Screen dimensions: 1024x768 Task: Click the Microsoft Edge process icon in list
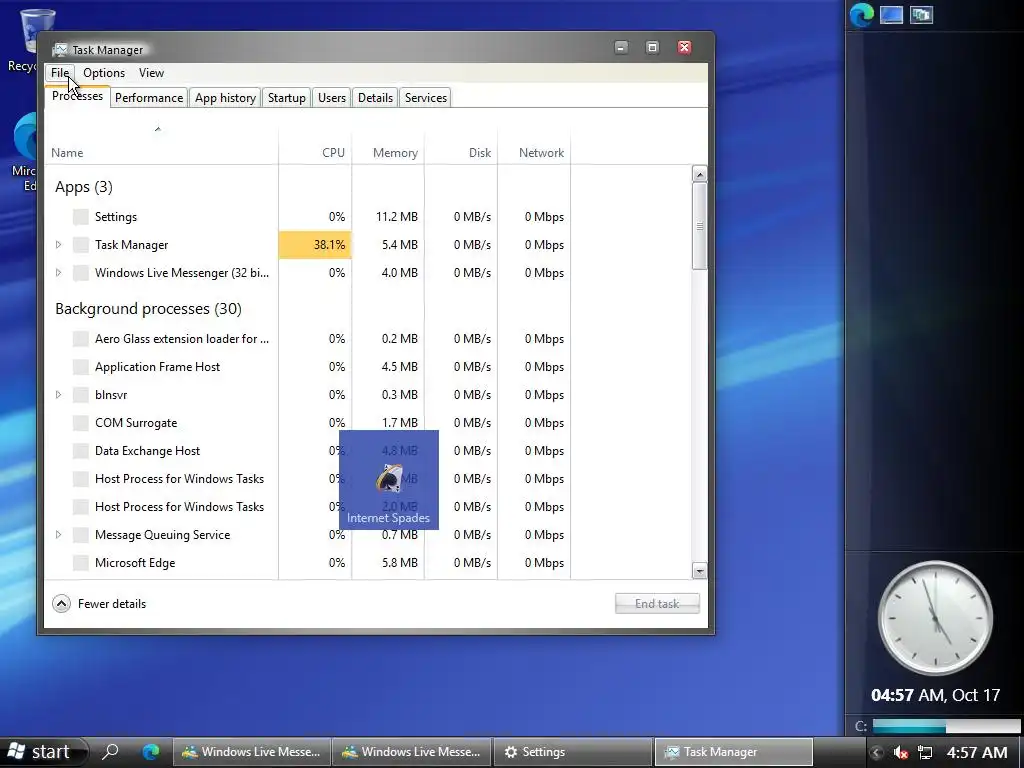pyautogui.click(x=81, y=563)
